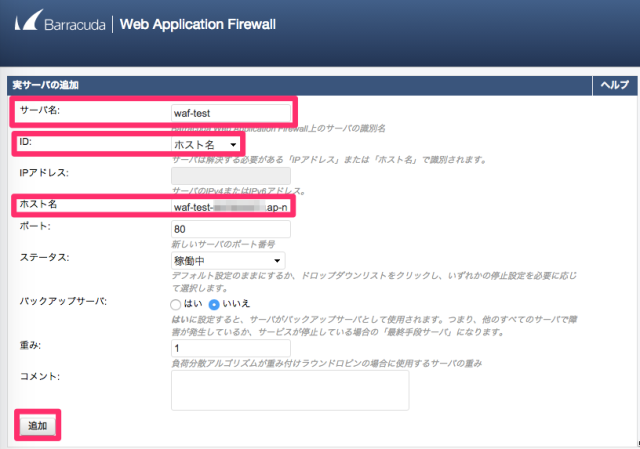Image resolution: width=640 pixels, height=449 pixels.
Task: Click the サーバ名 input field
Action: pos(231,113)
